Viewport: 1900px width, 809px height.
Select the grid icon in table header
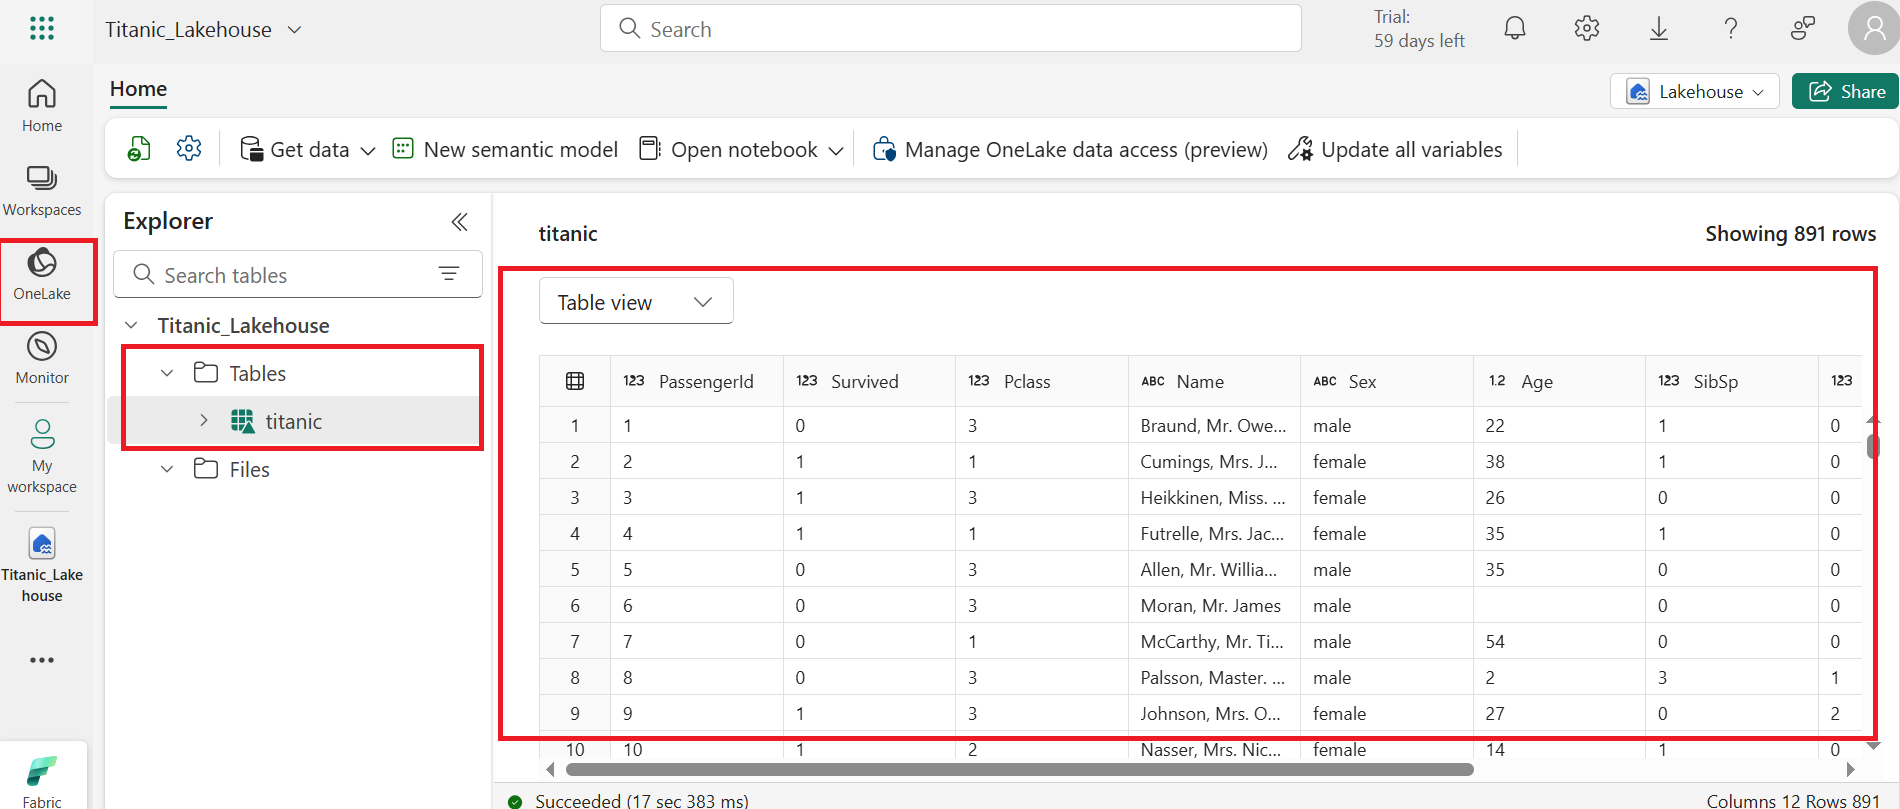pos(575,381)
